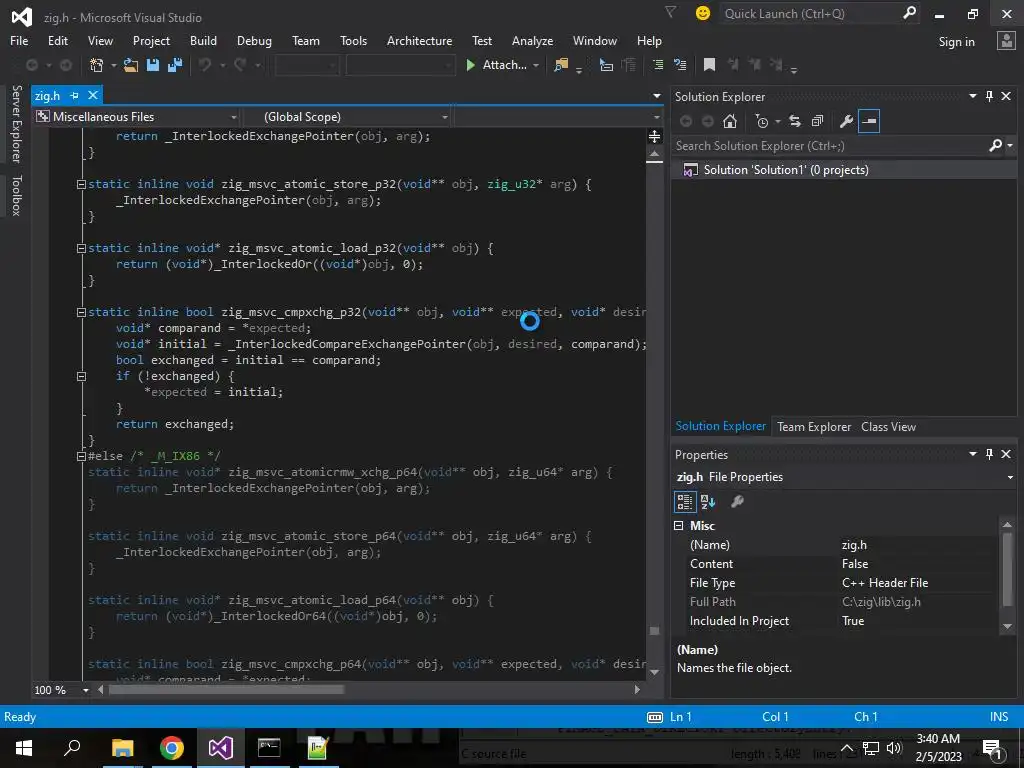Toggle the pin on the zig.h tab

point(74,95)
